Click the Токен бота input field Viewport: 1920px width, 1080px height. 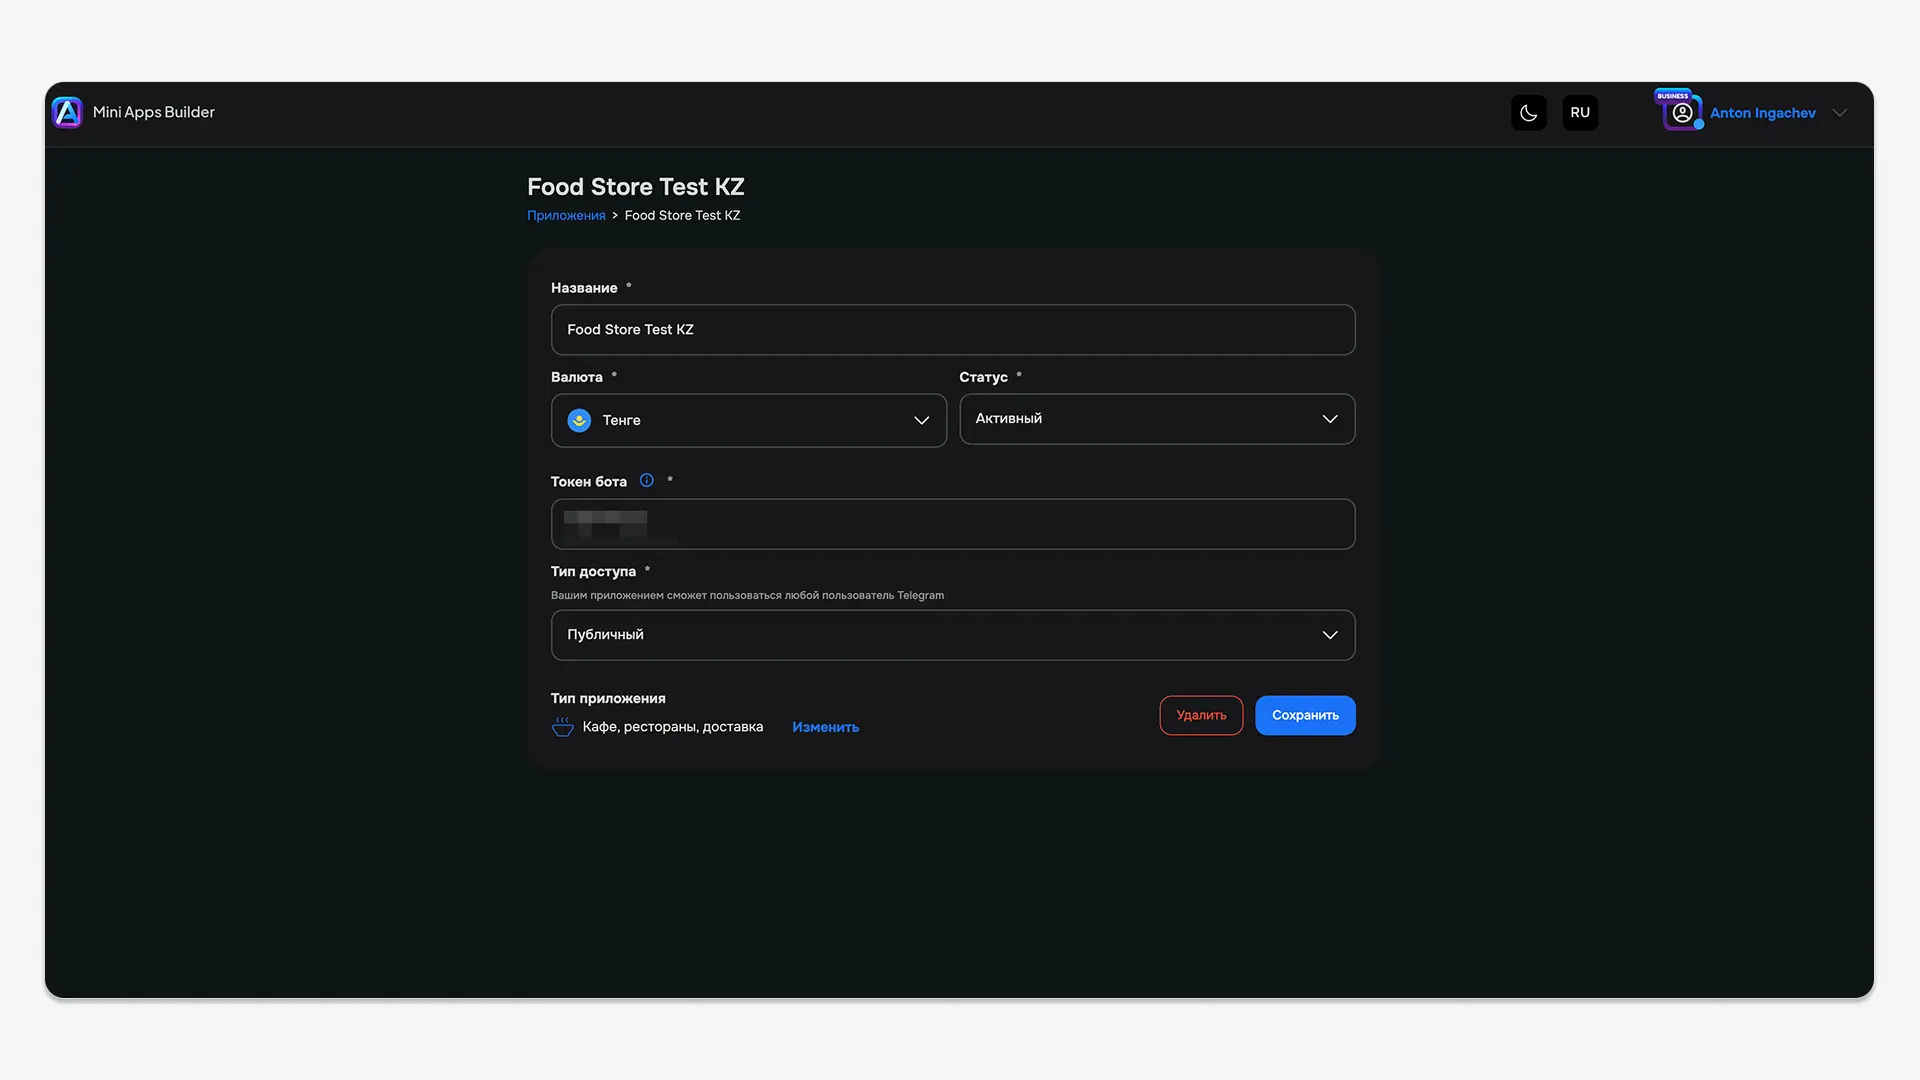click(953, 524)
